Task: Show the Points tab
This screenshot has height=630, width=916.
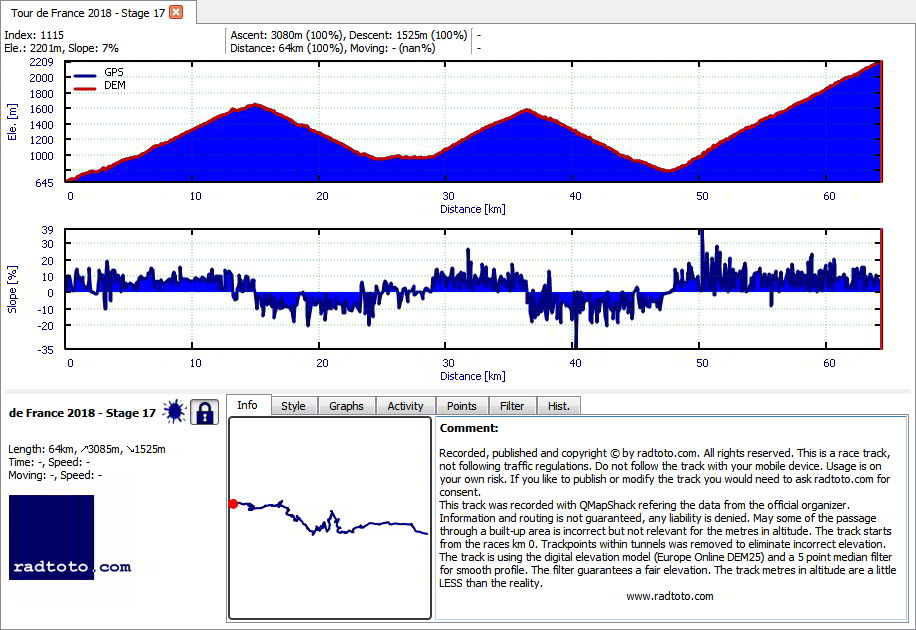Action: coord(462,406)
